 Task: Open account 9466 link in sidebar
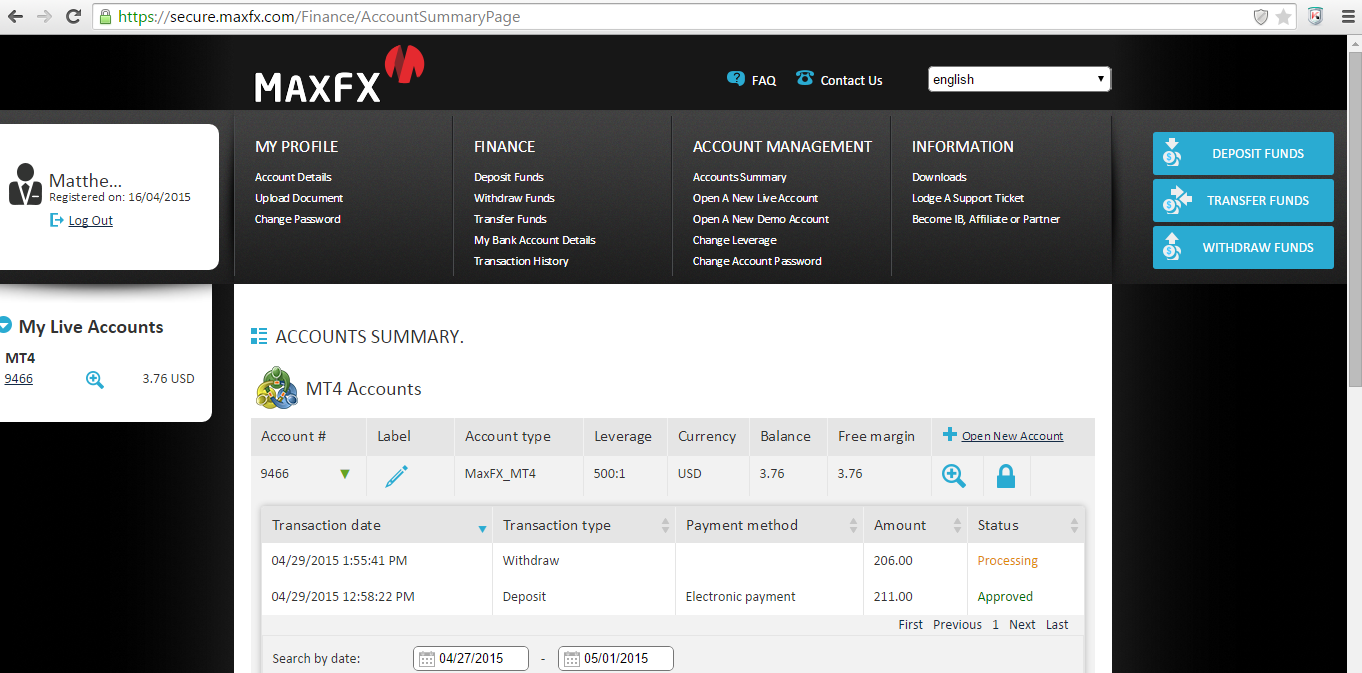coord(19,379)
